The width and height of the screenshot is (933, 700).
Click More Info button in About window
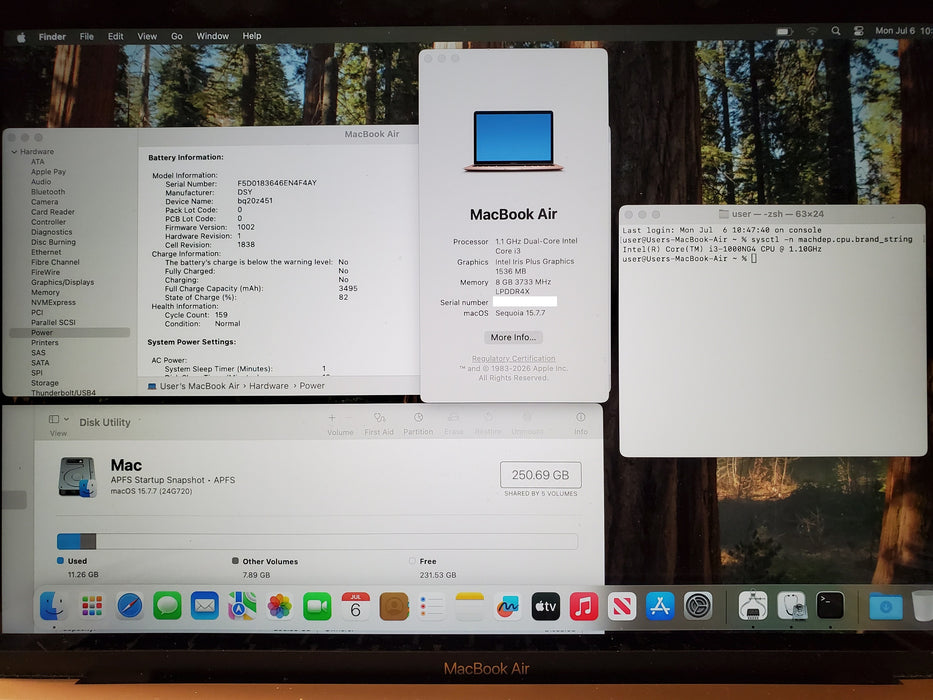click(x=513, y=337)
